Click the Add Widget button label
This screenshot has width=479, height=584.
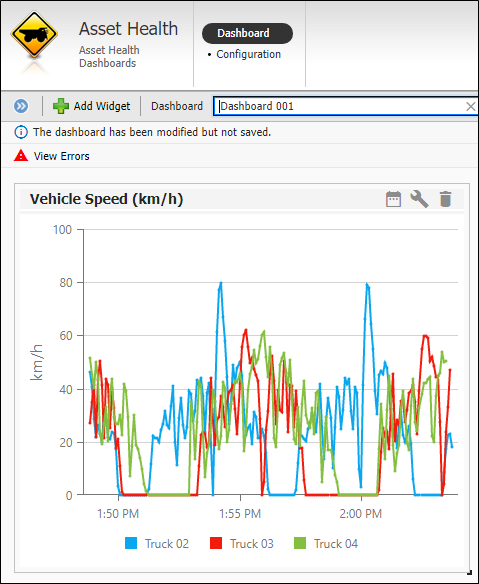pyautogui.click(x=102, y=106)
